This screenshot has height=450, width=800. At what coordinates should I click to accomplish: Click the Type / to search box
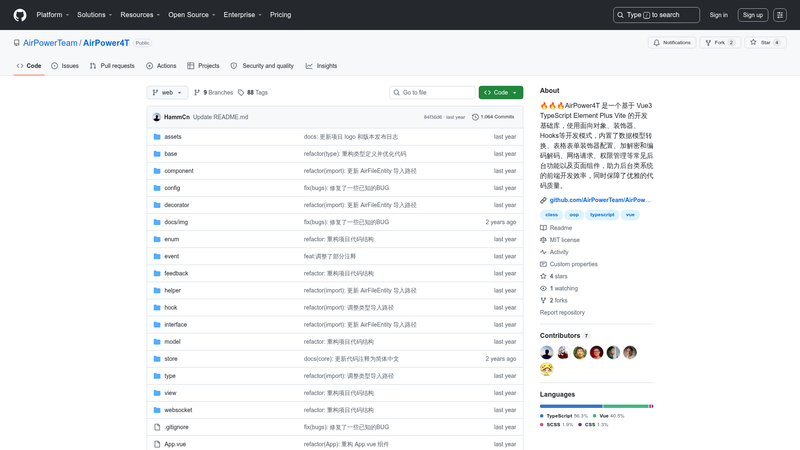[656, 15]
